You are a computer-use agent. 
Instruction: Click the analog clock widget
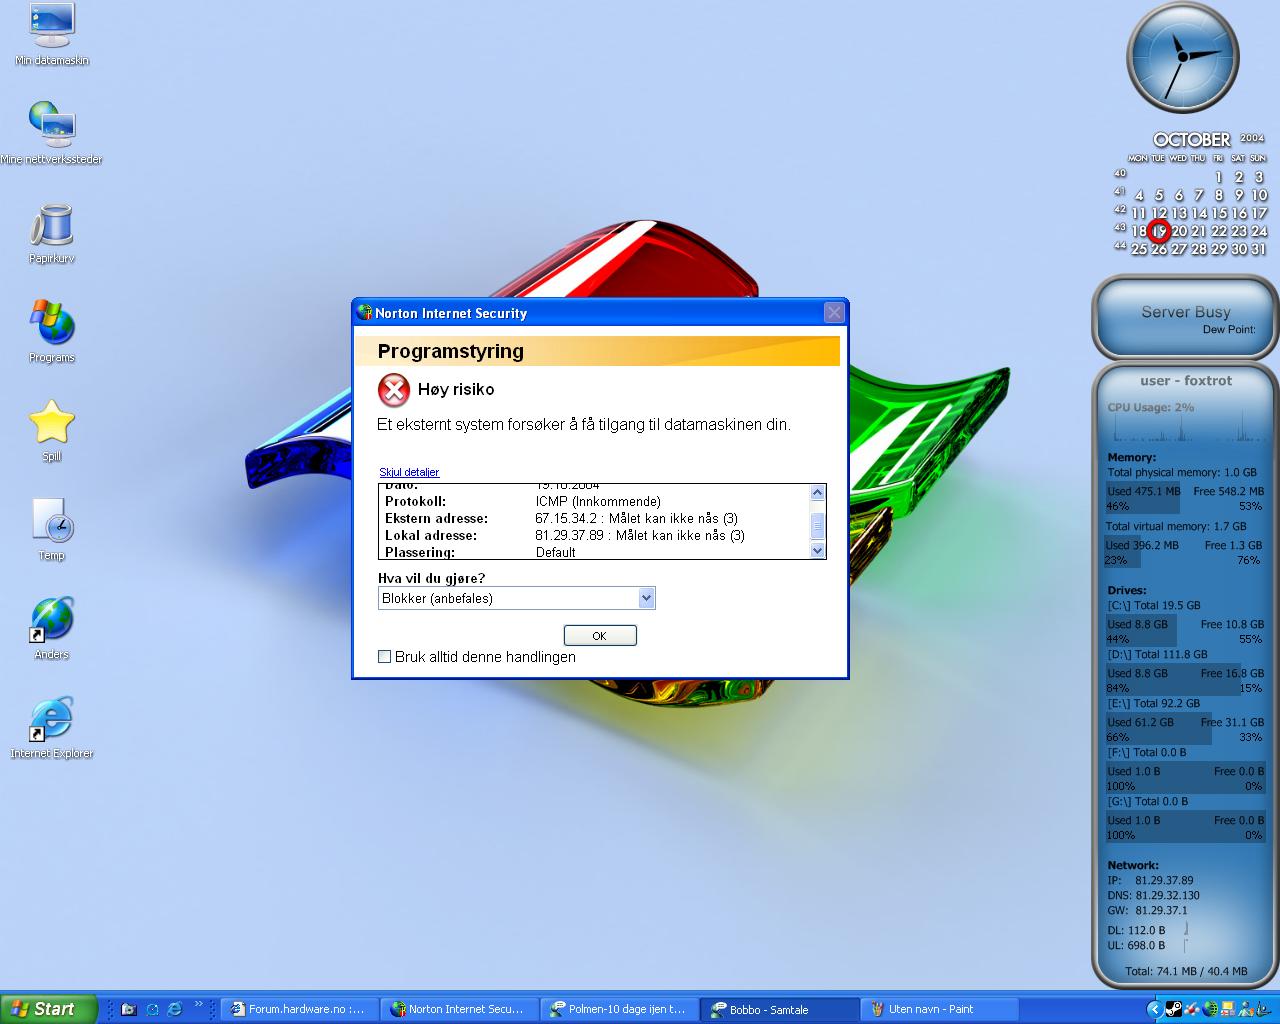[x=1183, y=58]
